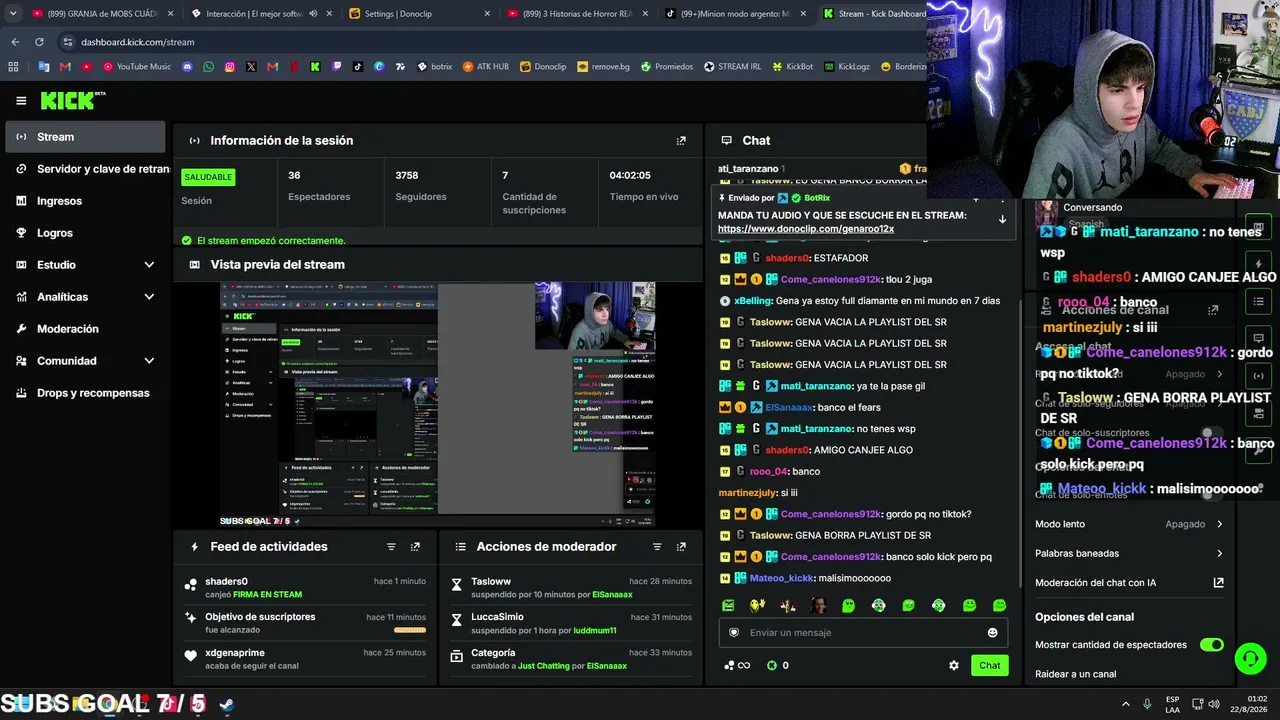Open Steam from the taskbar
This screenshot has width=1280, height=720.
coord(227,704)
